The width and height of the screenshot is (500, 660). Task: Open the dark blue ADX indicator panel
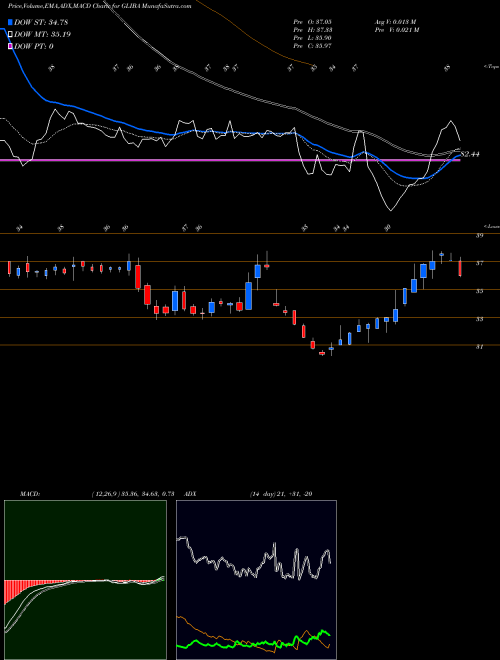(x=256, y=580)
